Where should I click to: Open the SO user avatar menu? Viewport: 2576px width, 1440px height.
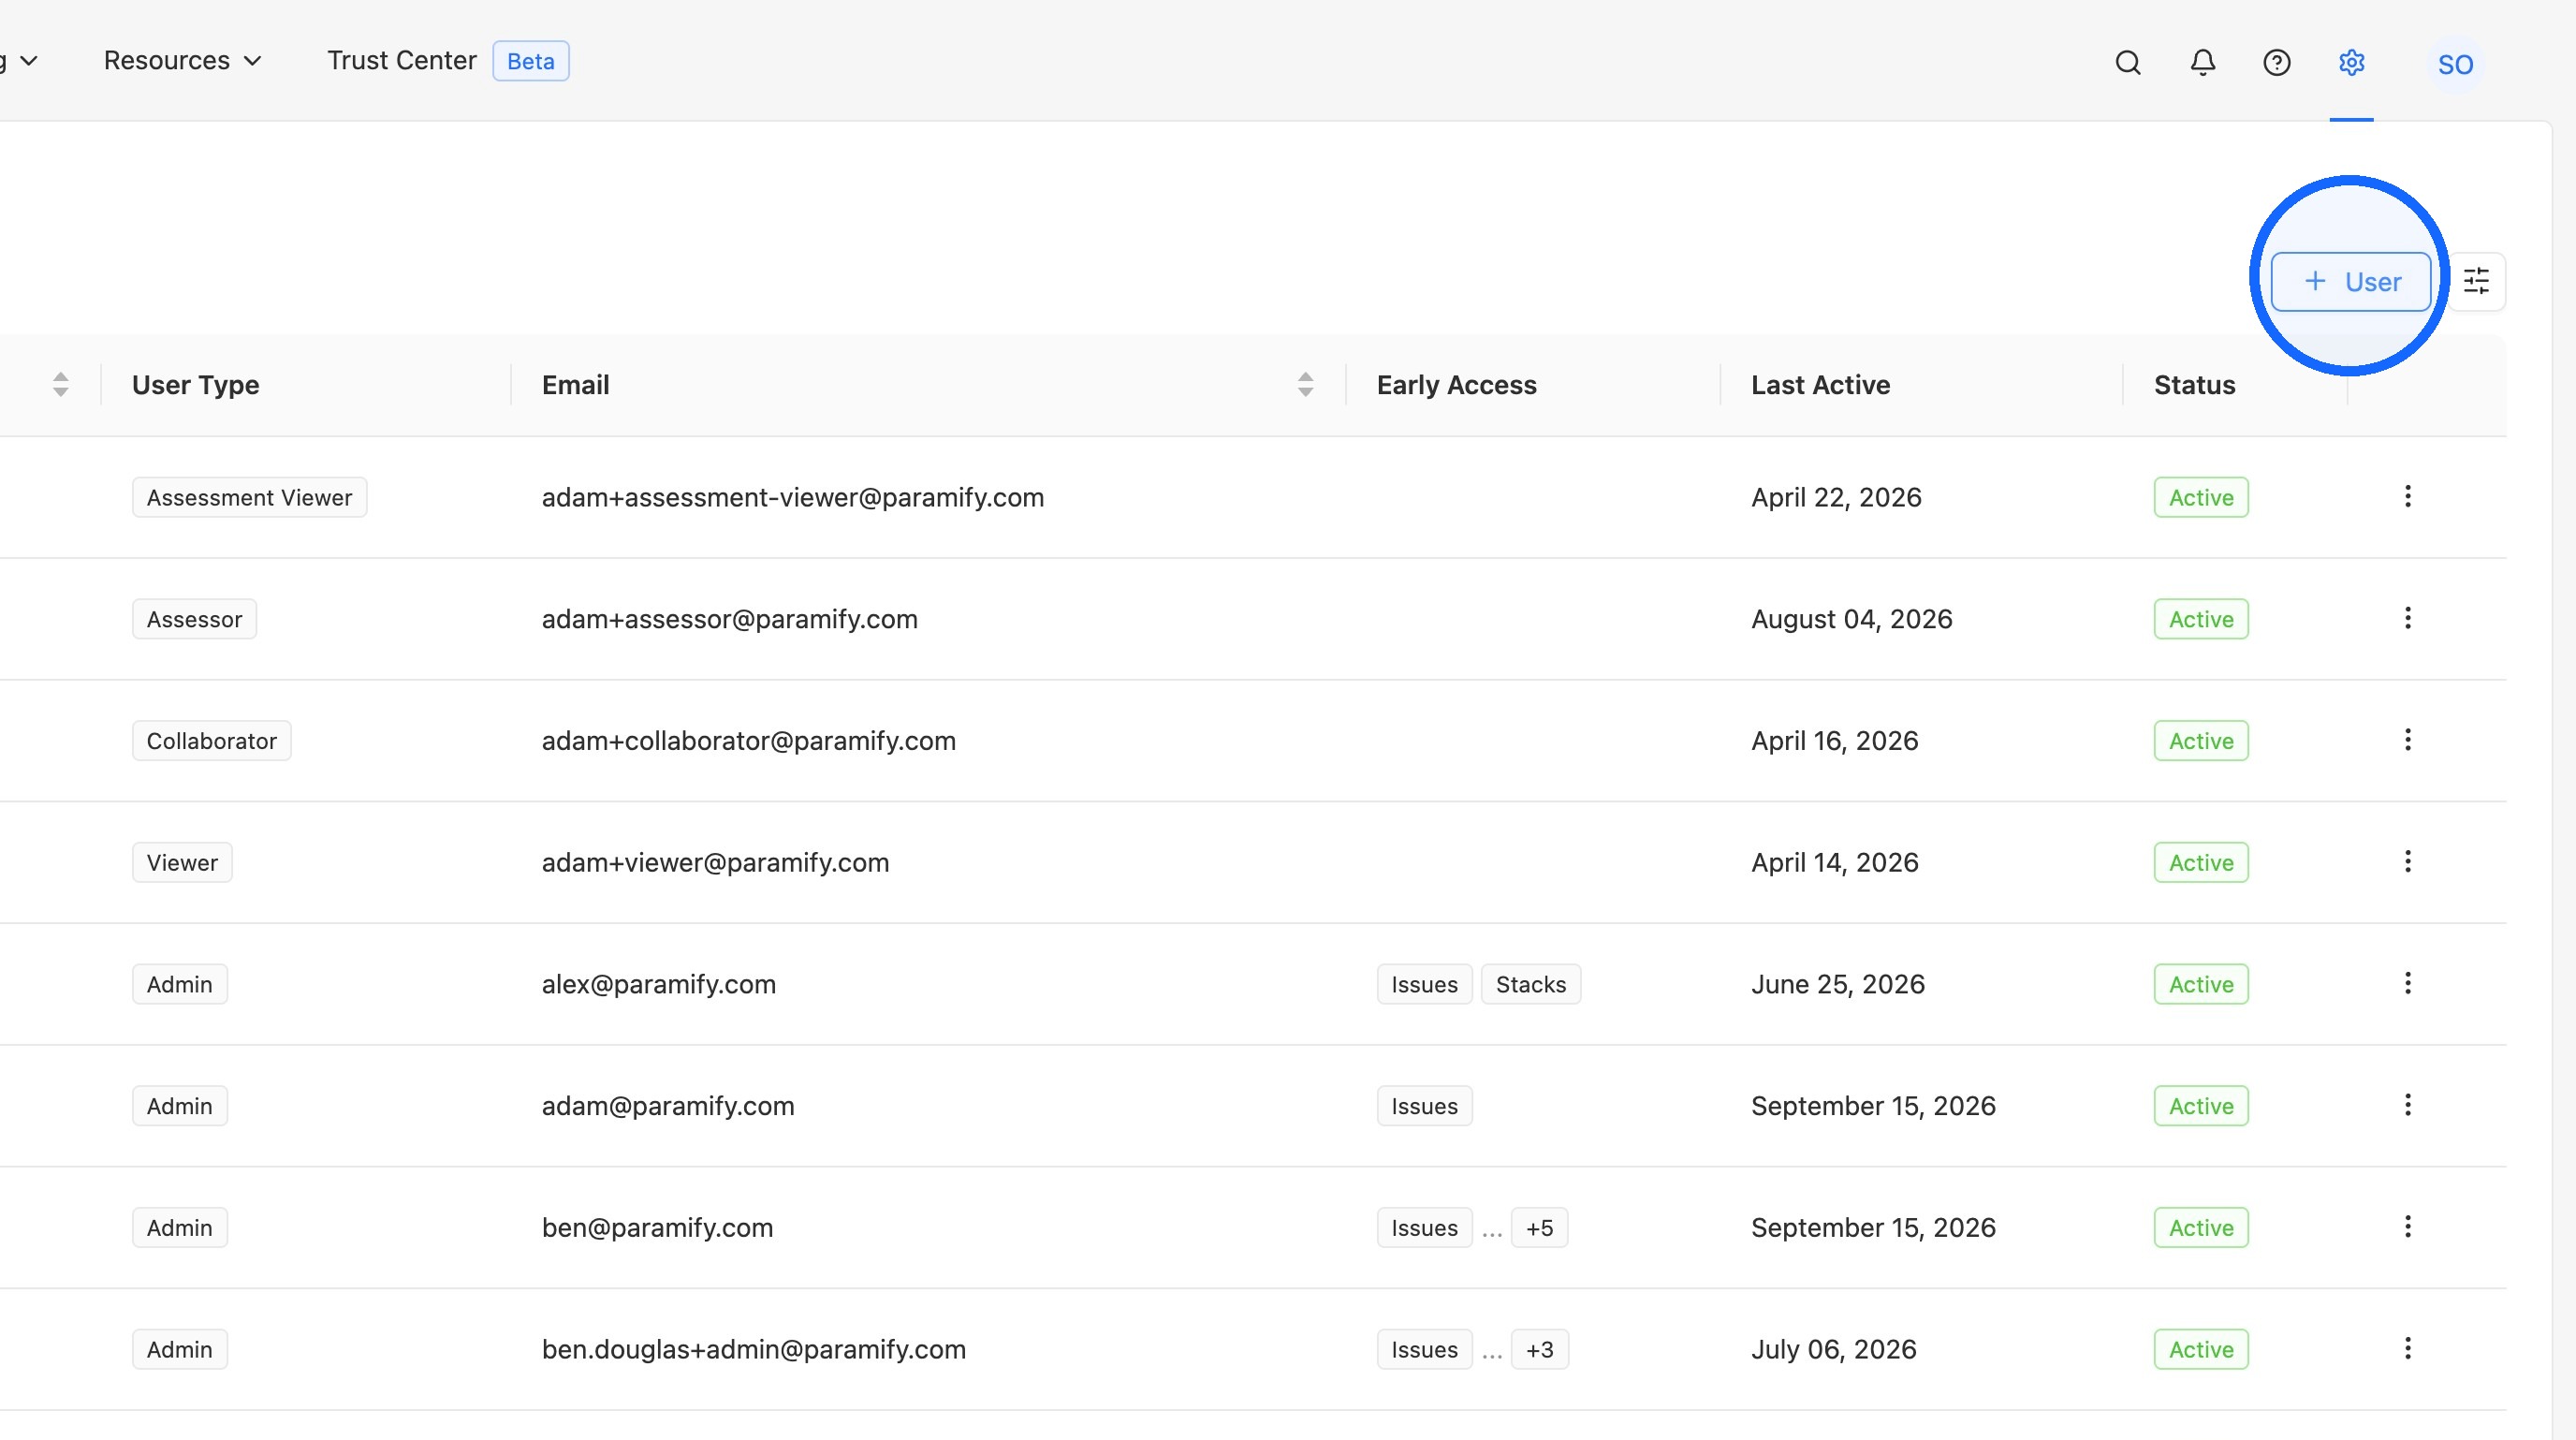pyautogui.click(x=2455, y=64)
